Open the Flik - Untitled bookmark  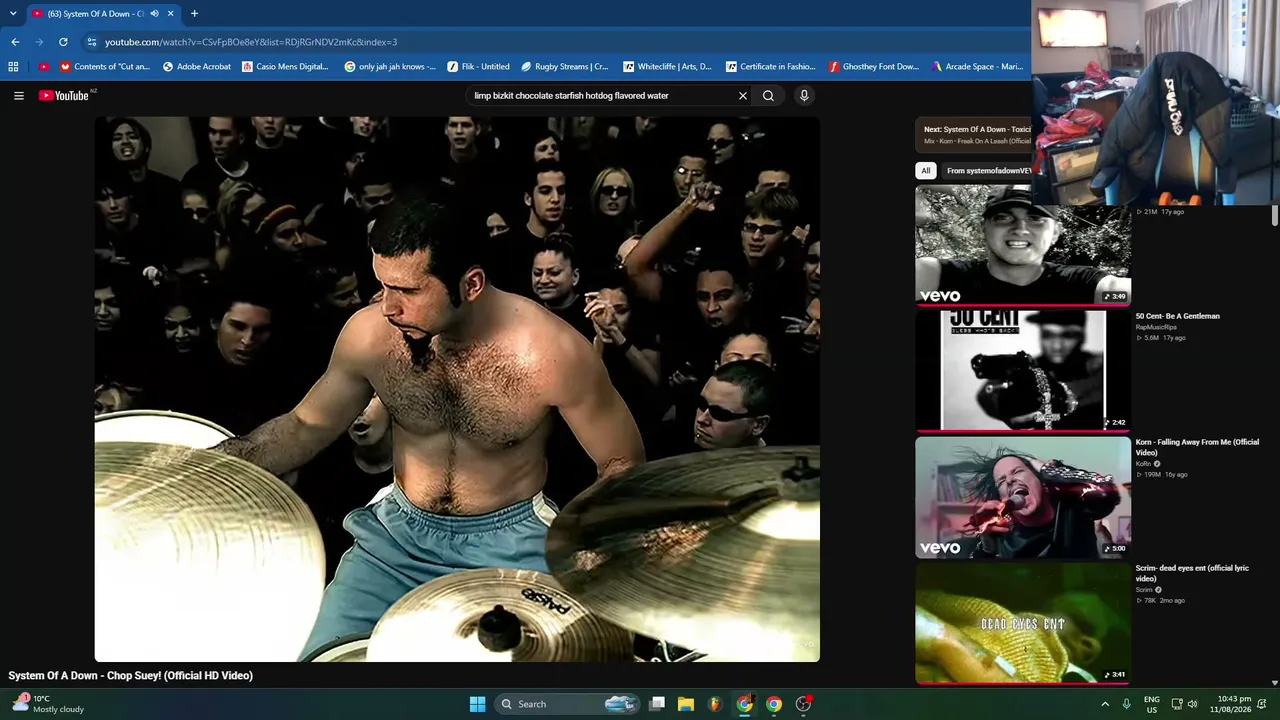(478, 67)
